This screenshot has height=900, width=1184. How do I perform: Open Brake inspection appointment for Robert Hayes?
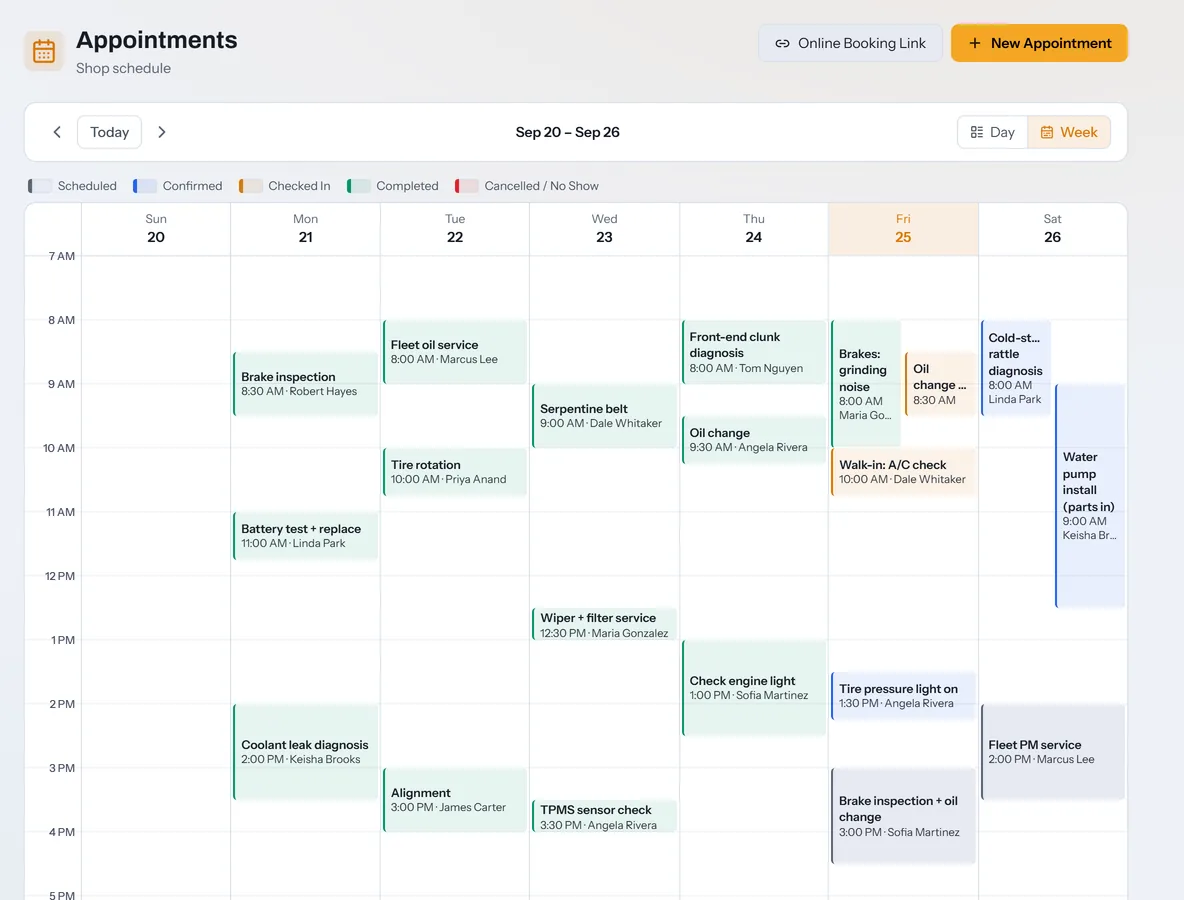[x=305, y=384]
